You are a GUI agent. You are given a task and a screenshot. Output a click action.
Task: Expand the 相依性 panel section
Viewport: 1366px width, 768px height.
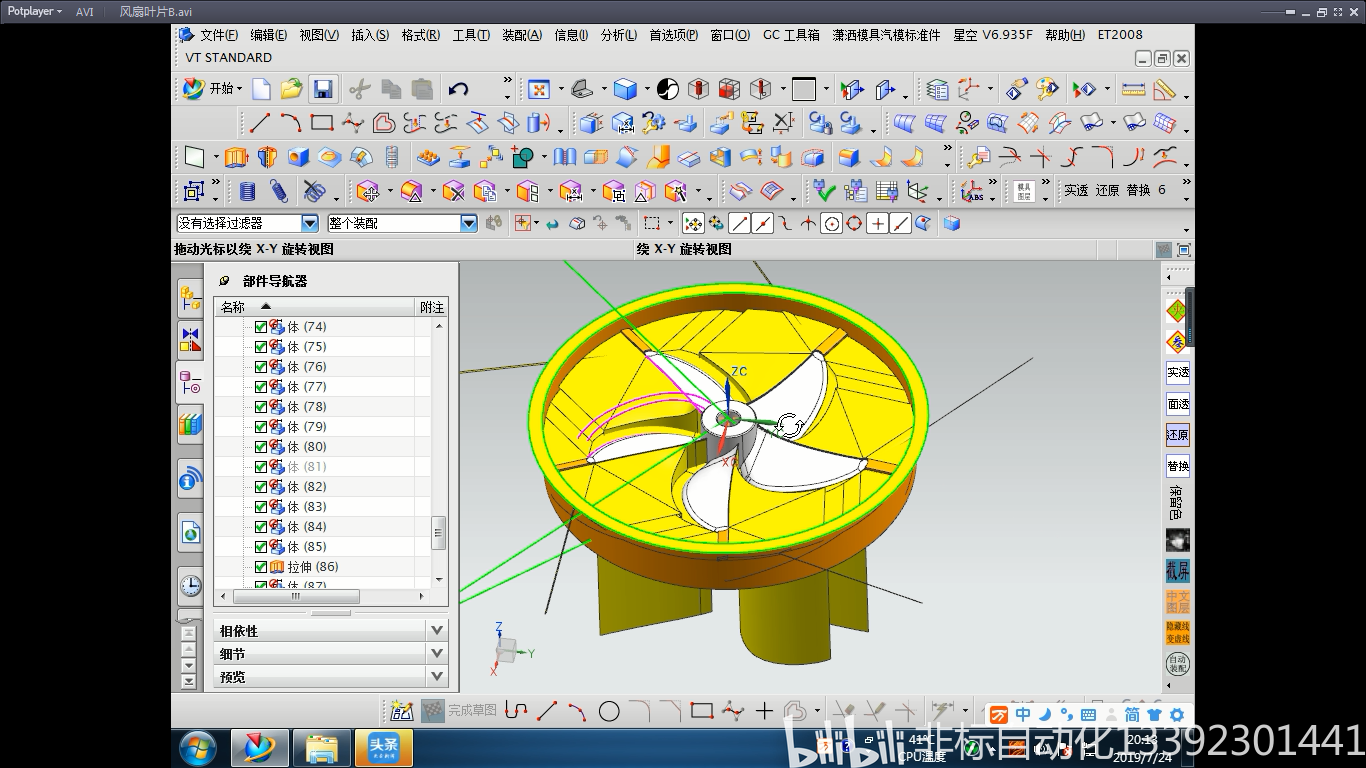click(x=435, y=631)
